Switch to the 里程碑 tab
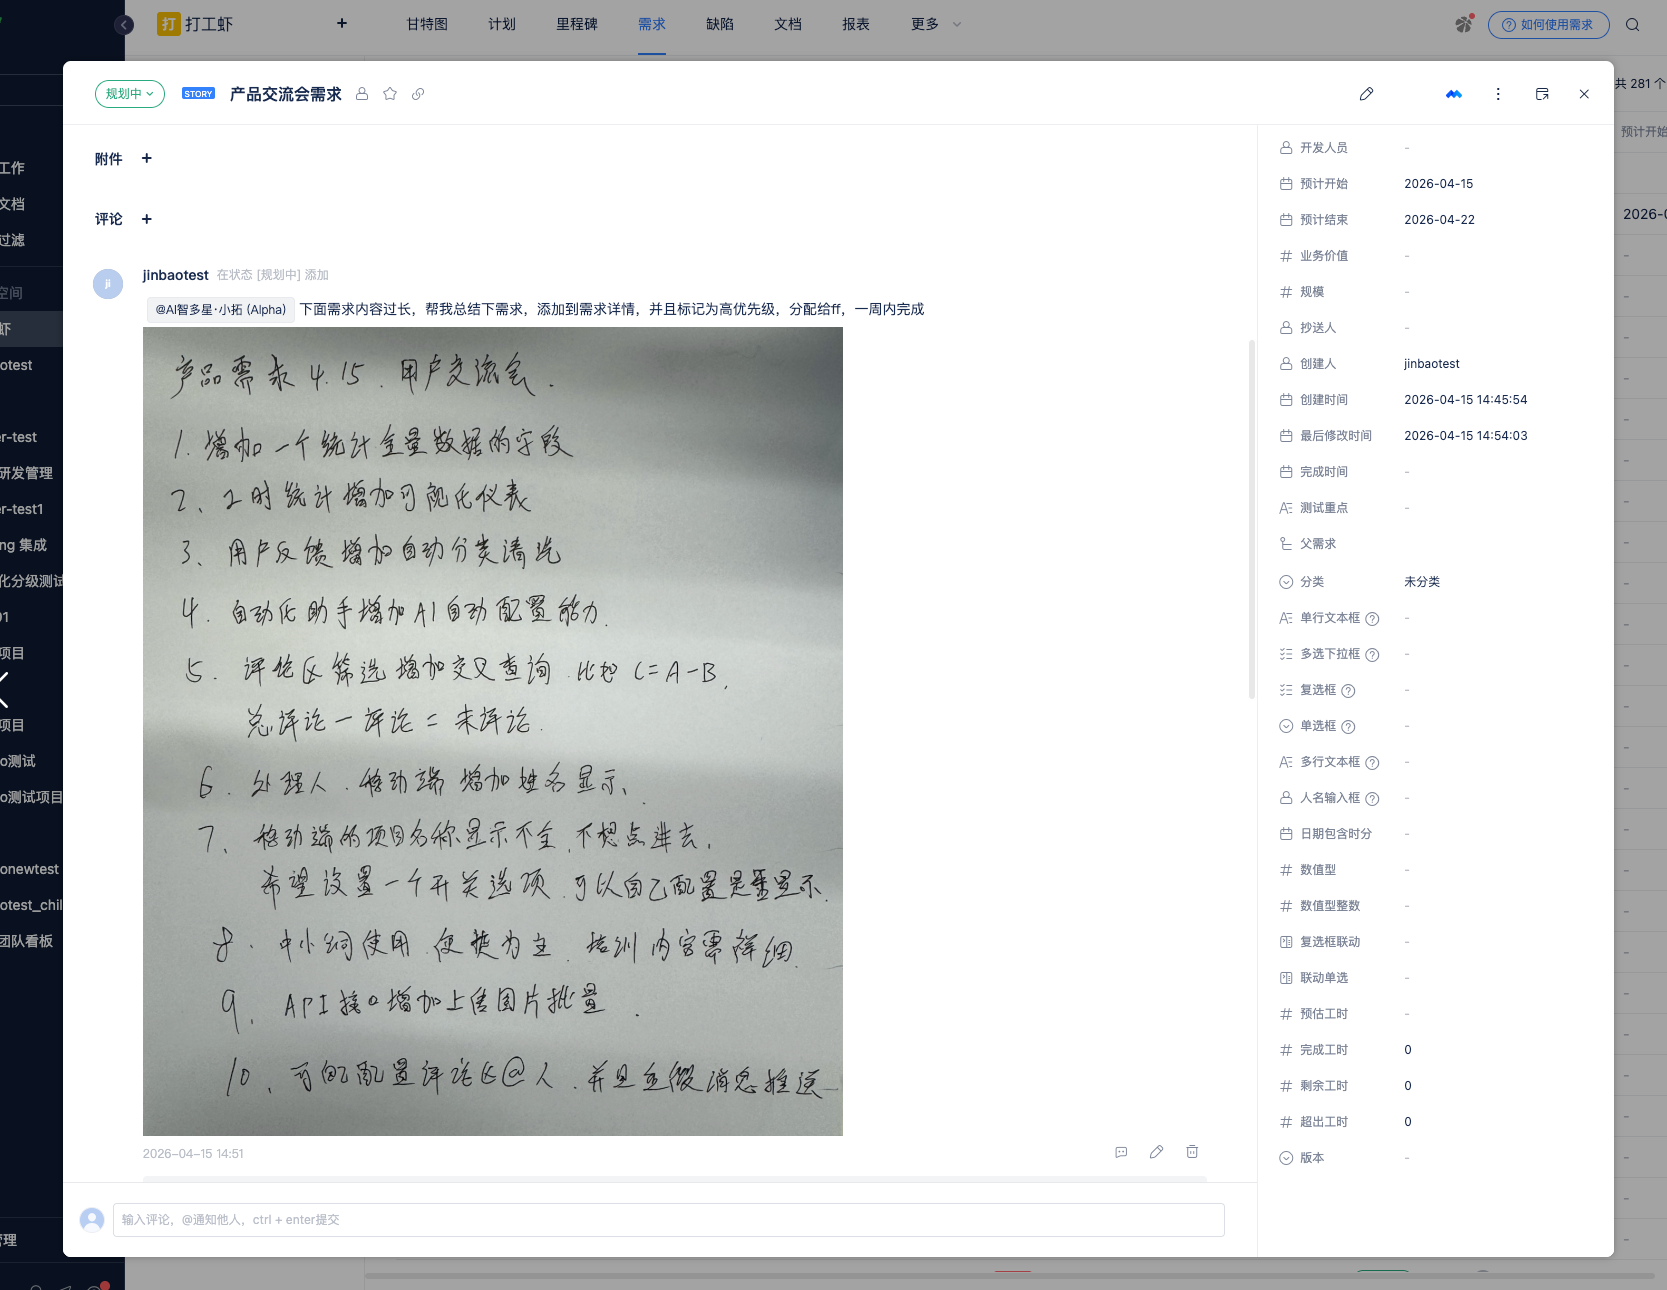1667x1290 pixels. 577,24
